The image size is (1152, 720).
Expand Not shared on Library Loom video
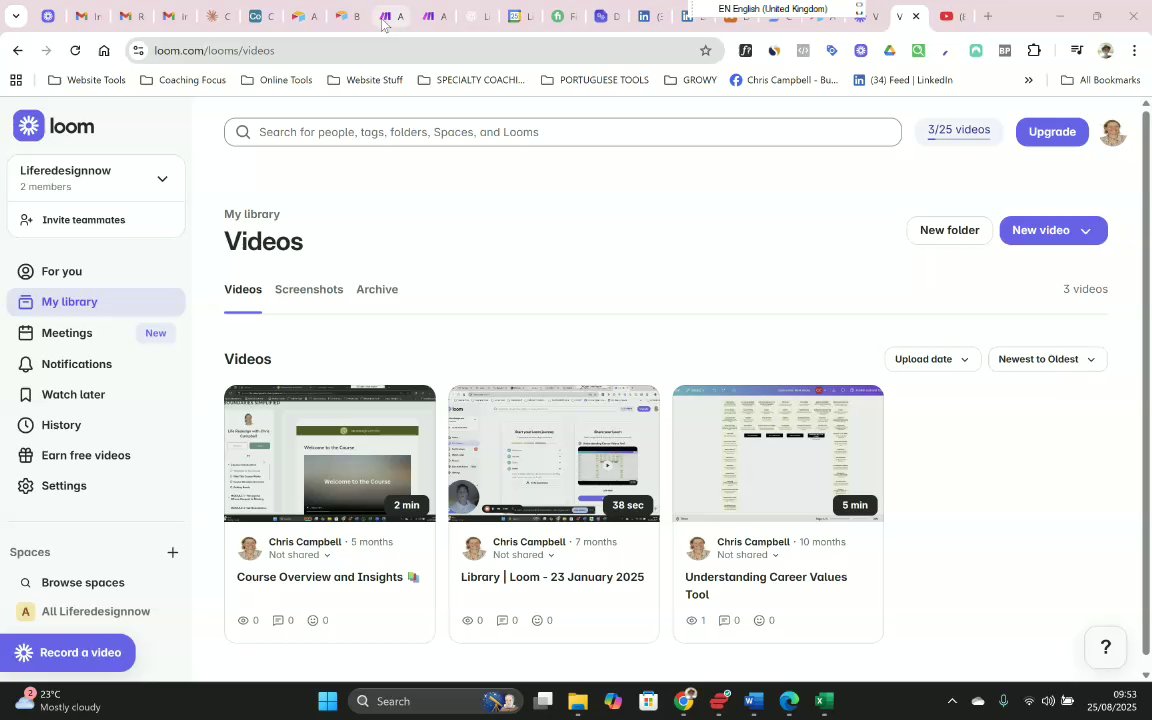click(x=523, y=555)
